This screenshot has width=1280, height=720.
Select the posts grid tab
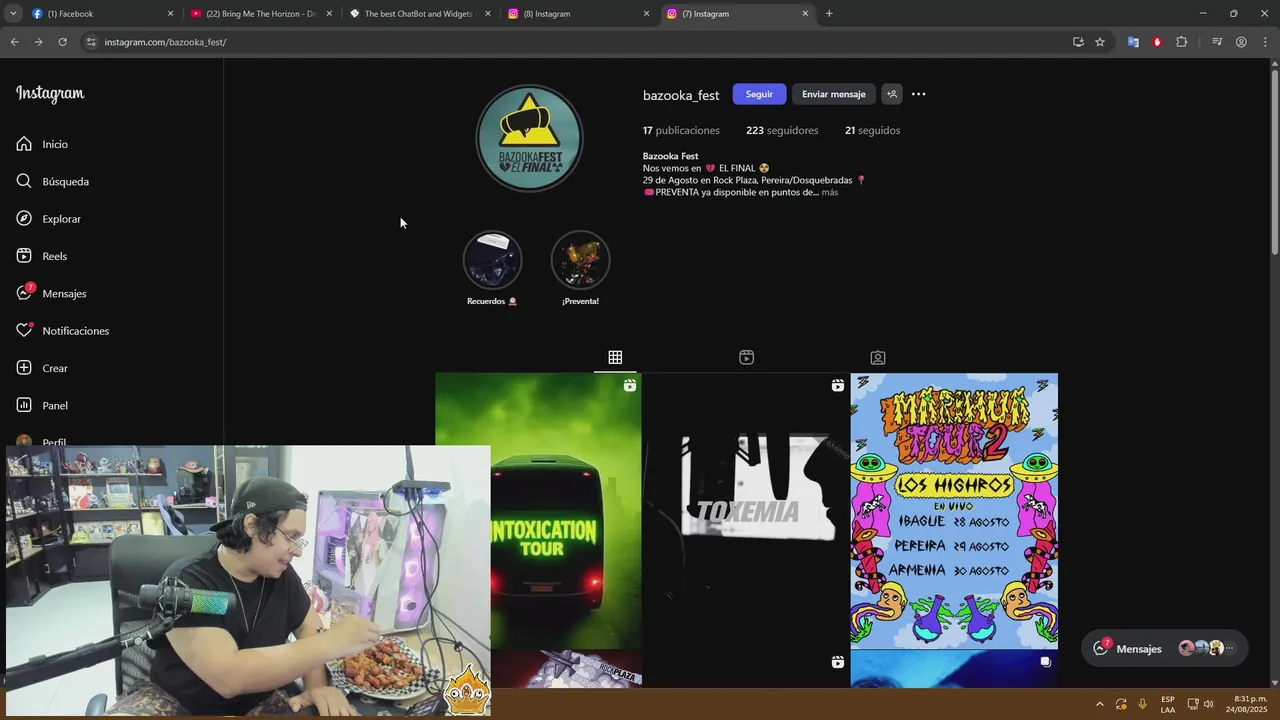pyautogui.click(x=615, y=357)
